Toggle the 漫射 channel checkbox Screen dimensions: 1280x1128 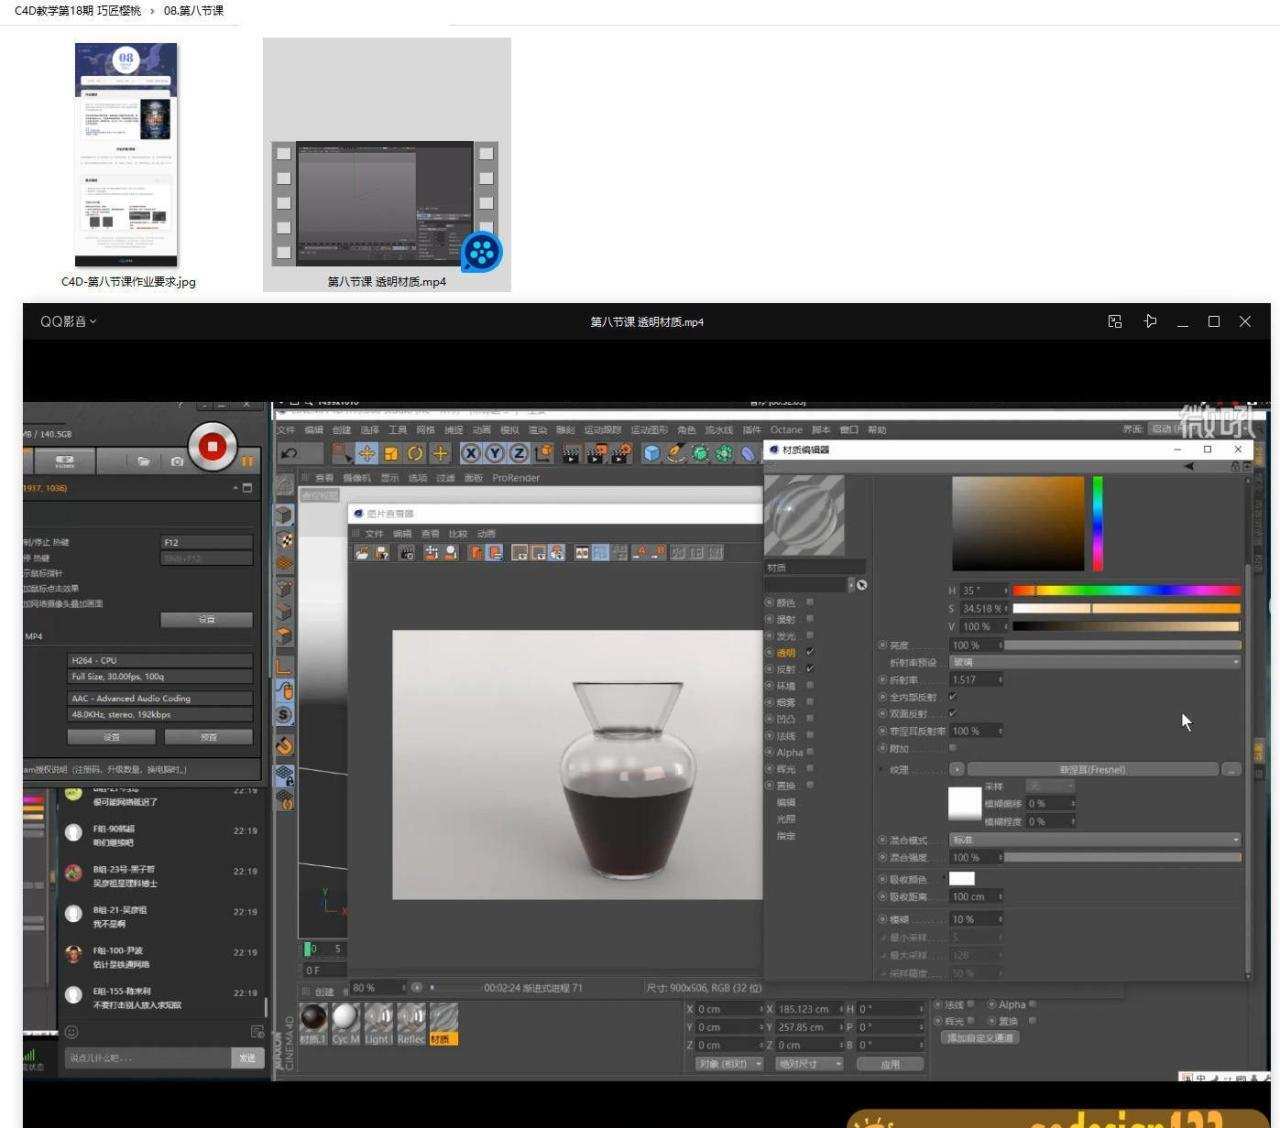coord(810,619)
